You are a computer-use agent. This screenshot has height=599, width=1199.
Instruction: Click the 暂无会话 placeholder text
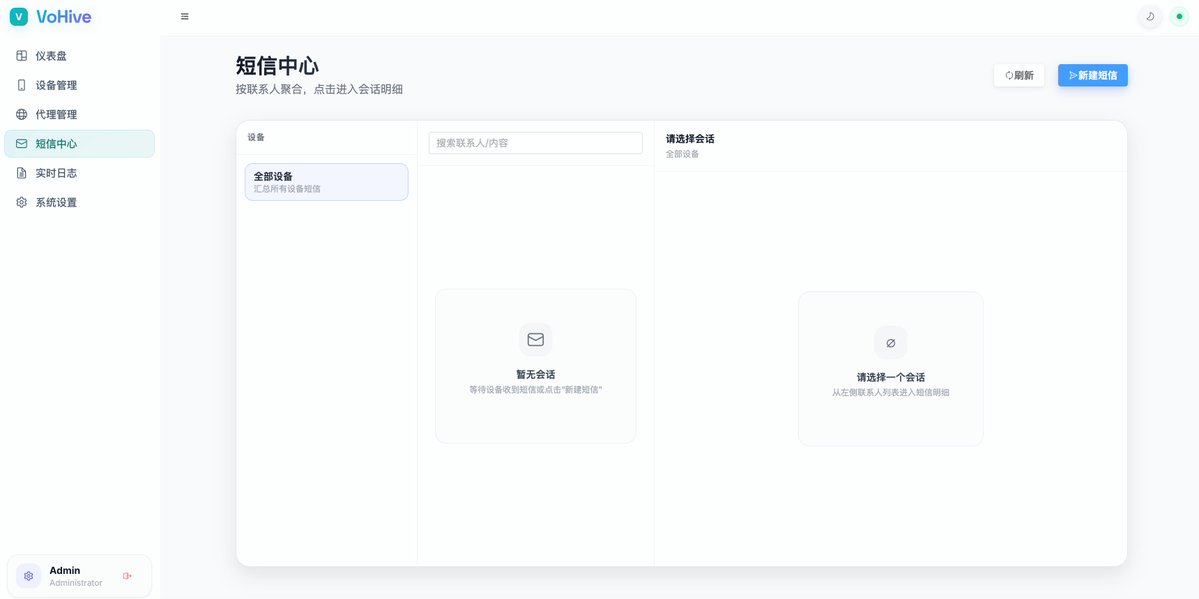535,374
